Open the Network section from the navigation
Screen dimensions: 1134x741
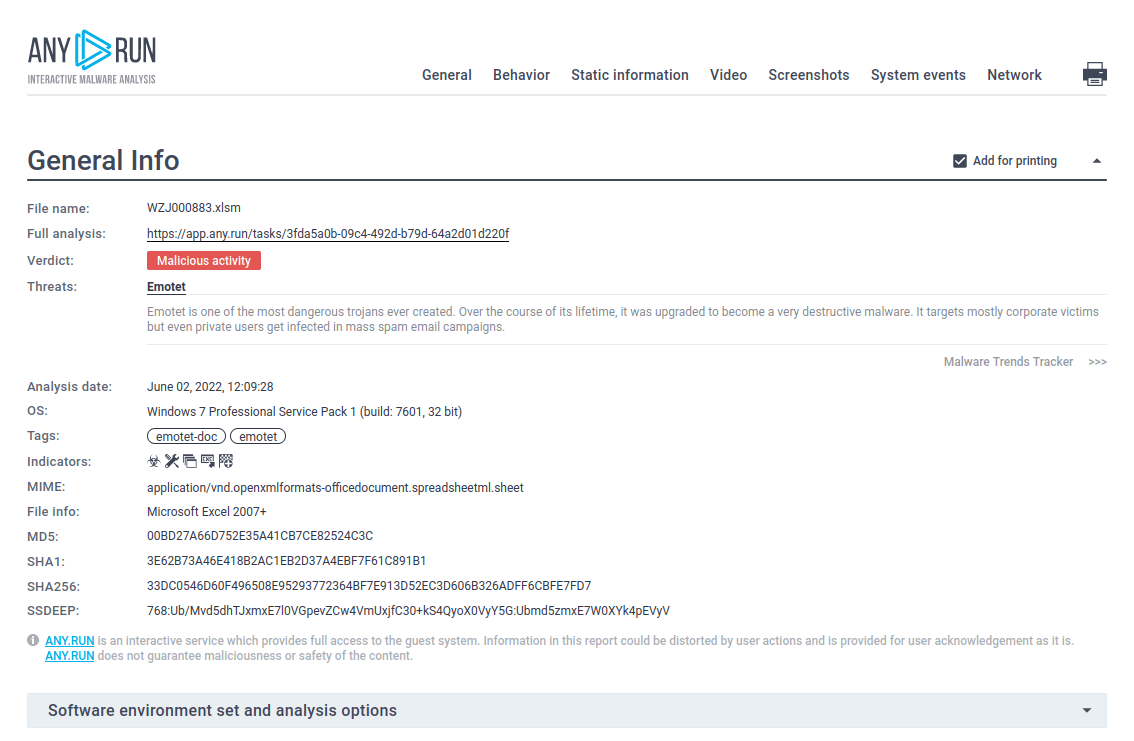pos(1014,74)
